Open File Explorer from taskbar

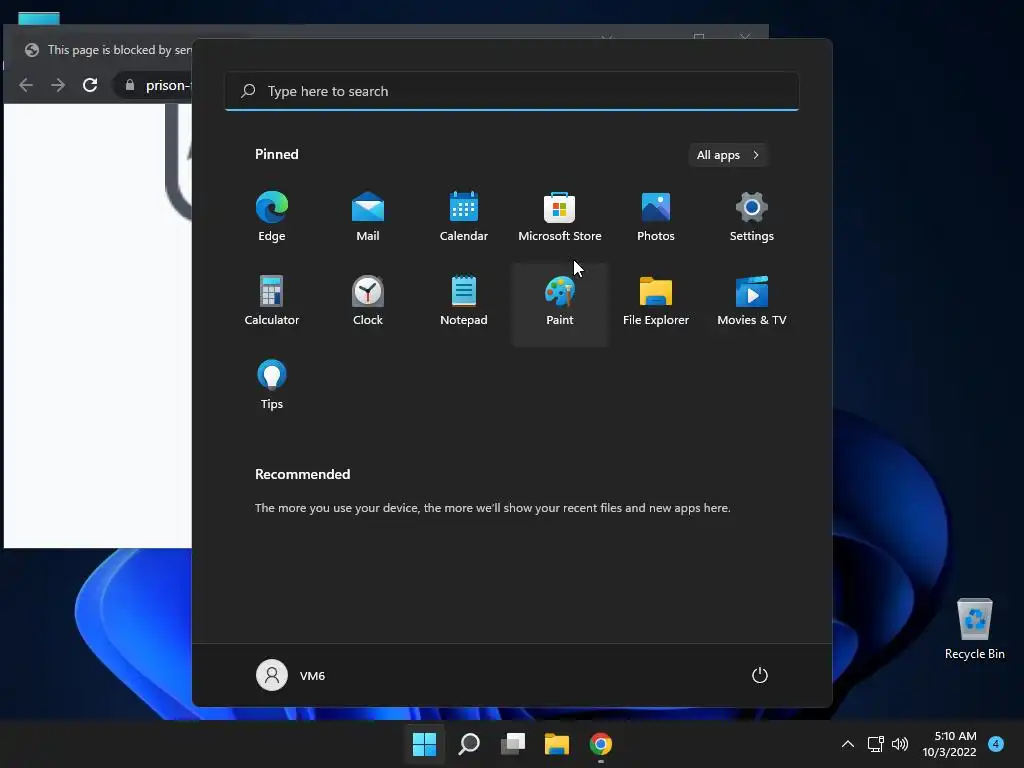557,744
